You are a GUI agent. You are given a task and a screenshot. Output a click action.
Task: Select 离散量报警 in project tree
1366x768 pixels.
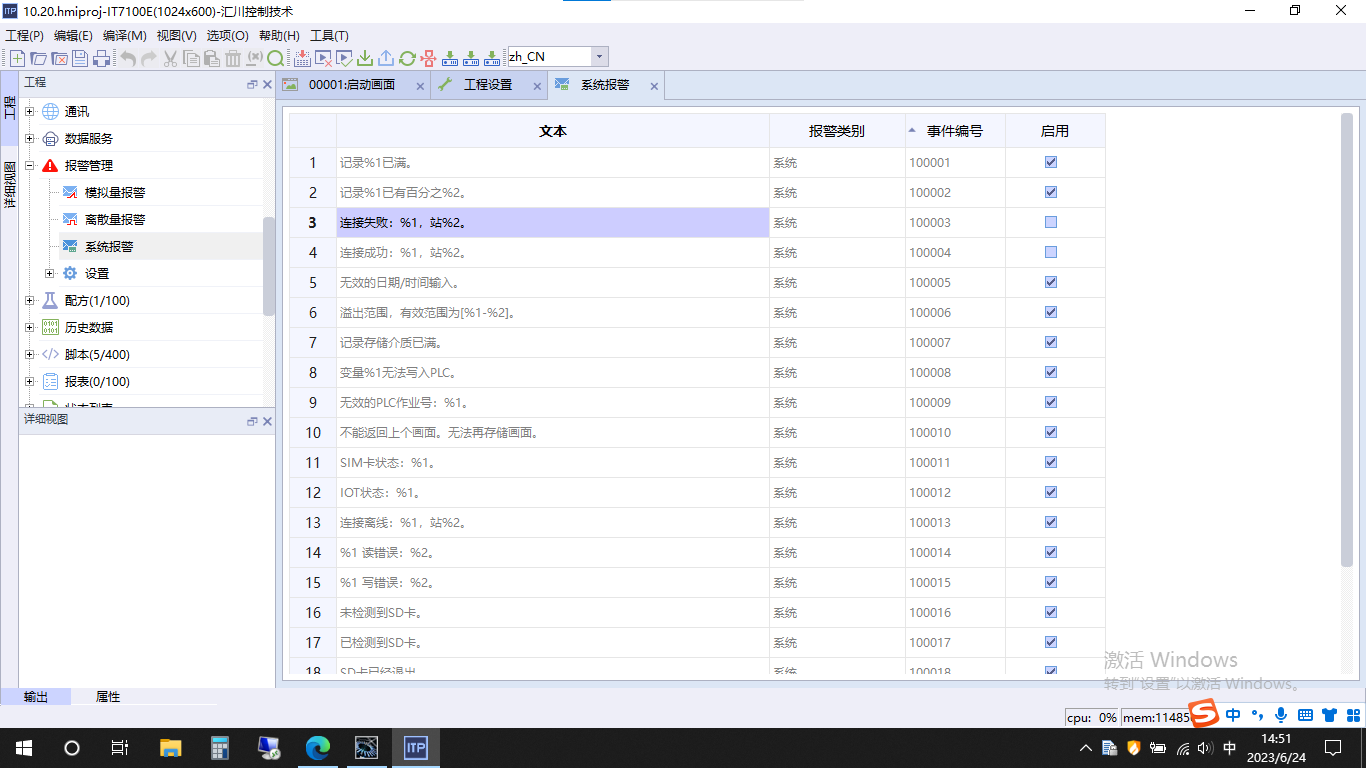[x=115, y=219]
